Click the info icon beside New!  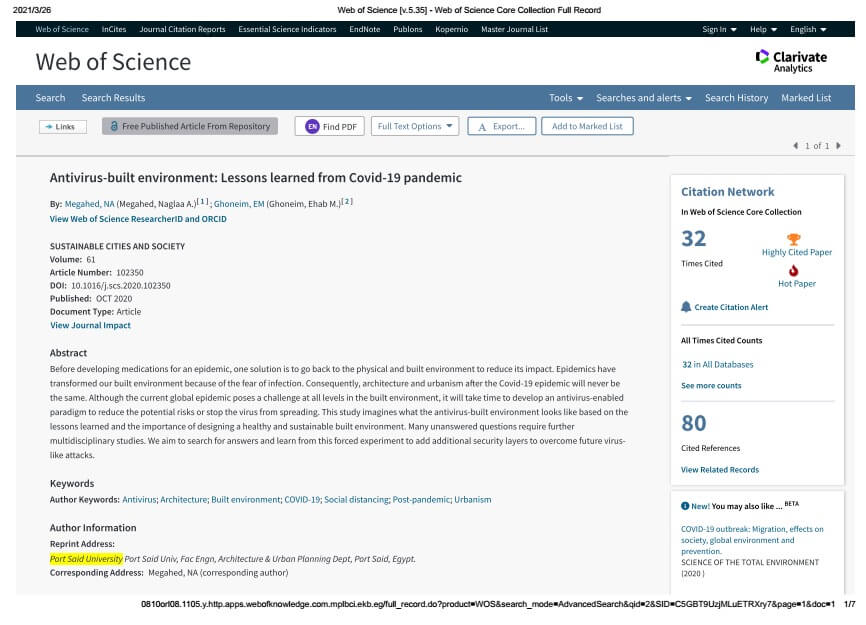click(685, 506)
